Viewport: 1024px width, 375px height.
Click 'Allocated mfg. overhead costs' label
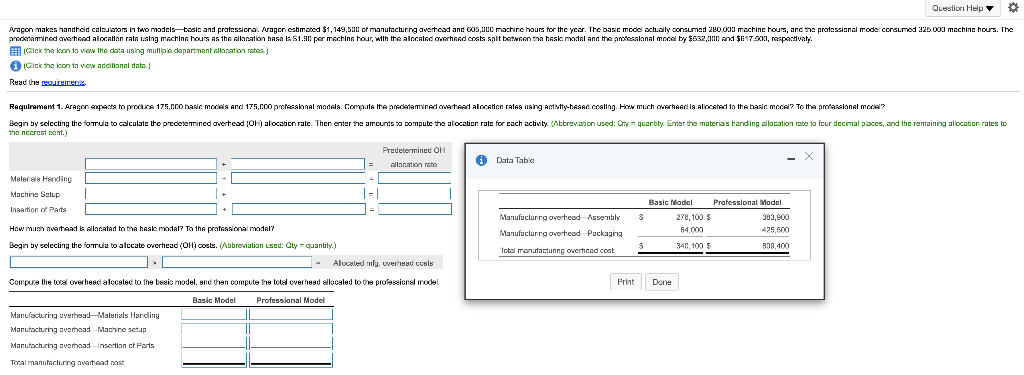coord(383,263)
